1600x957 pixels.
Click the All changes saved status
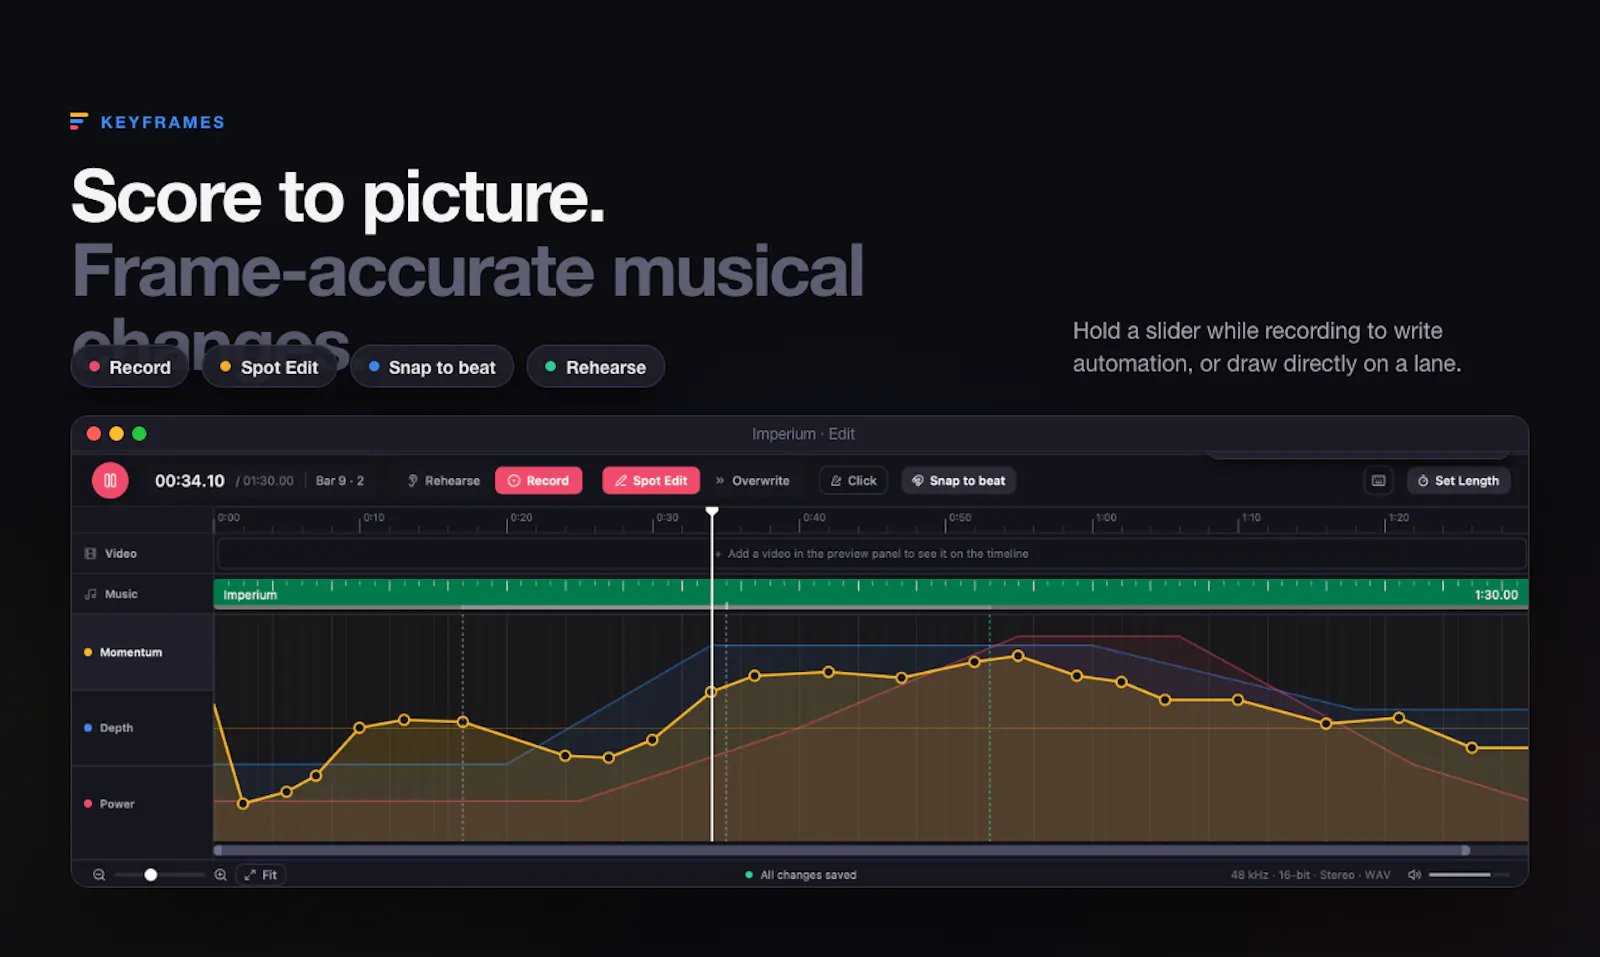(x=801, y=875)
